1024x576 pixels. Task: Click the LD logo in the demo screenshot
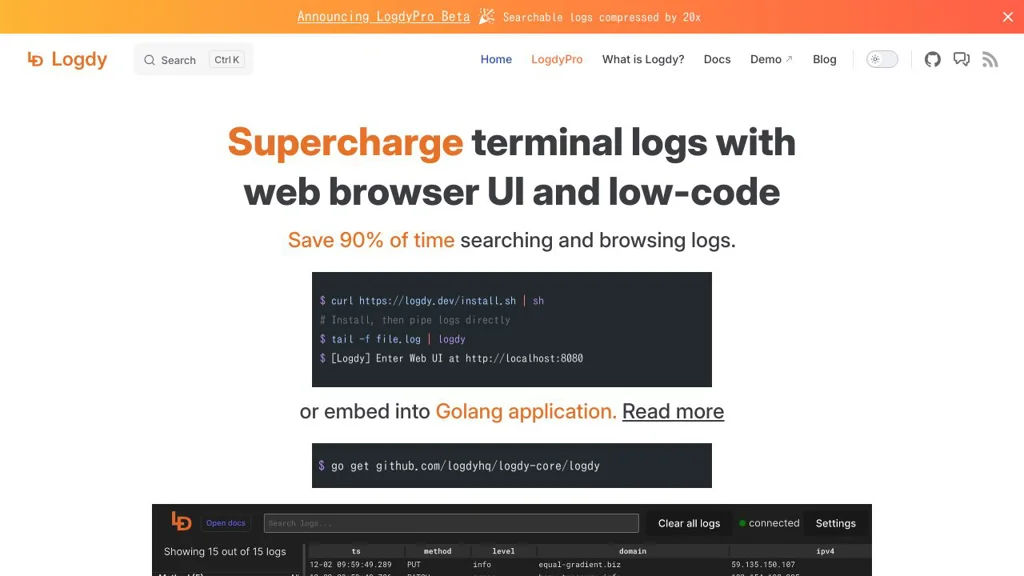(182, 522)
